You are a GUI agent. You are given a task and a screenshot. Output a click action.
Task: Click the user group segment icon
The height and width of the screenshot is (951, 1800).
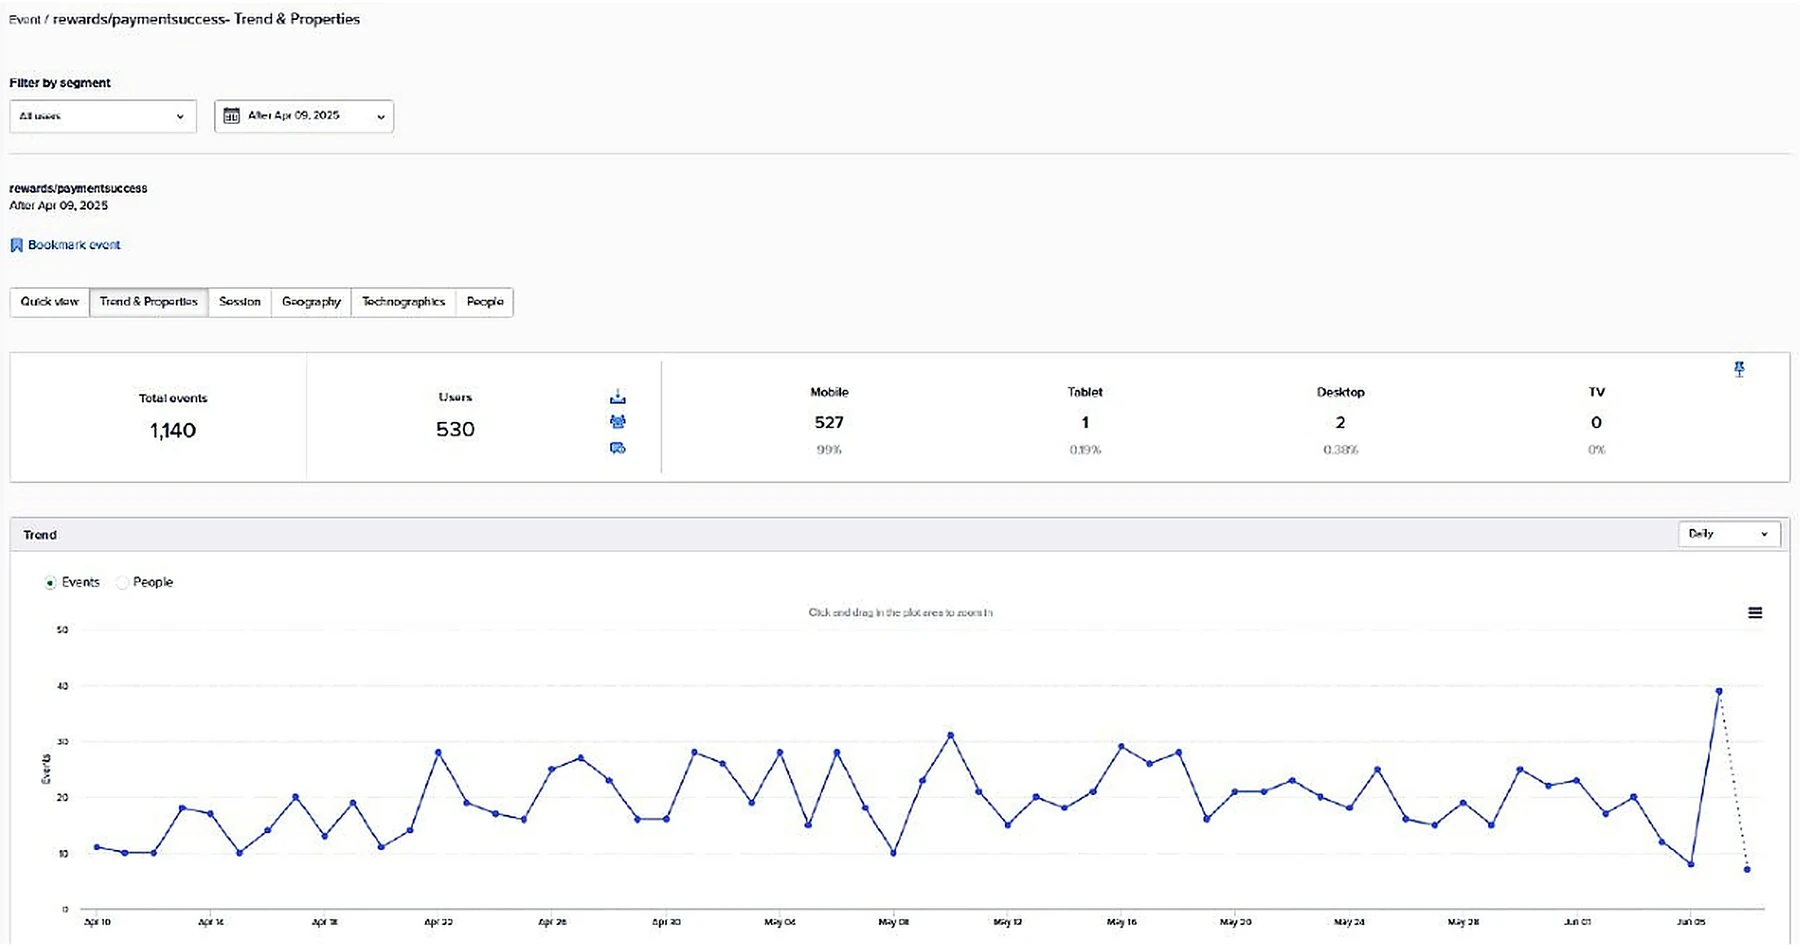coord(618,422)
